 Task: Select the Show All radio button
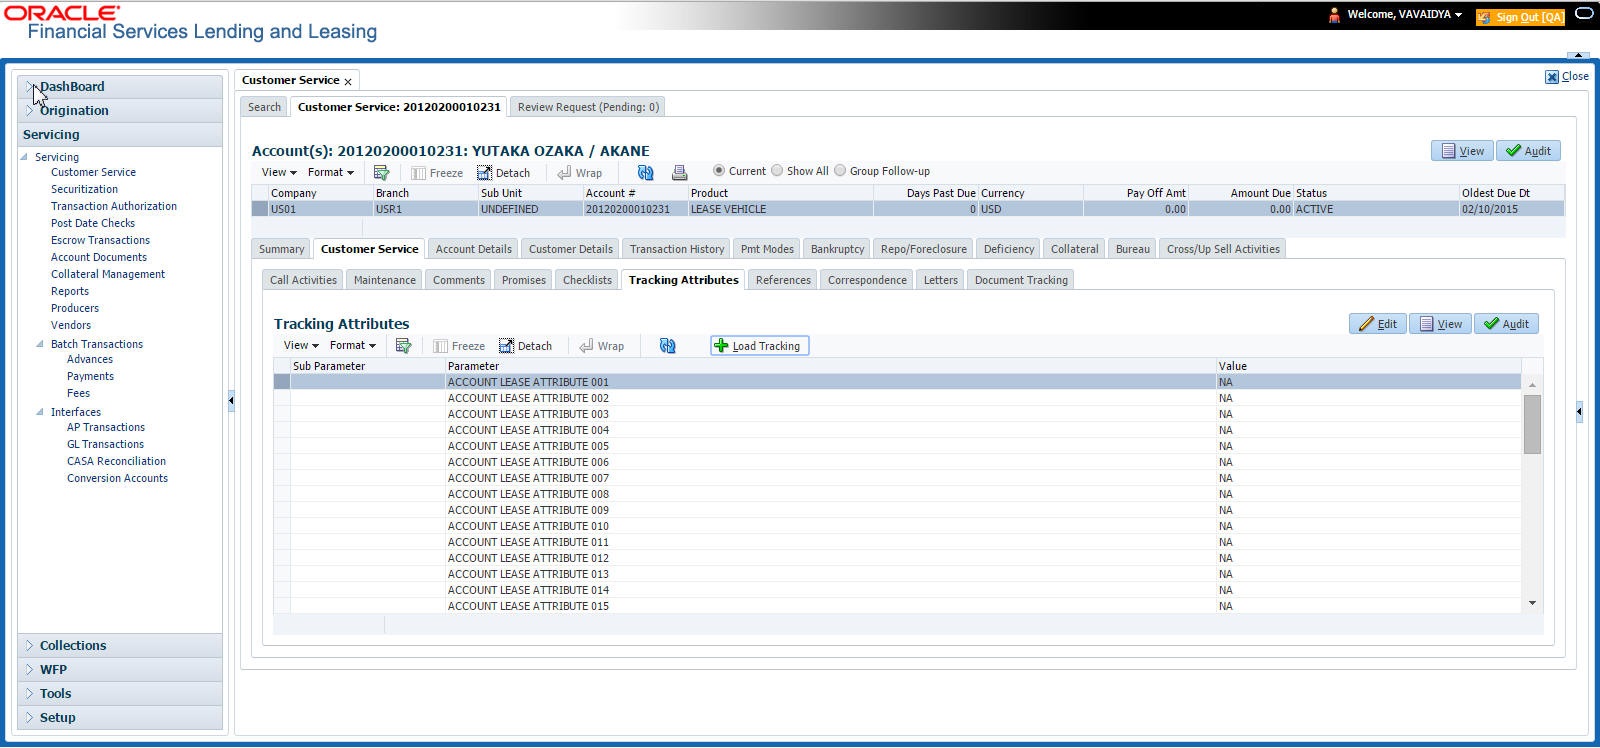(x=777, y=170)
